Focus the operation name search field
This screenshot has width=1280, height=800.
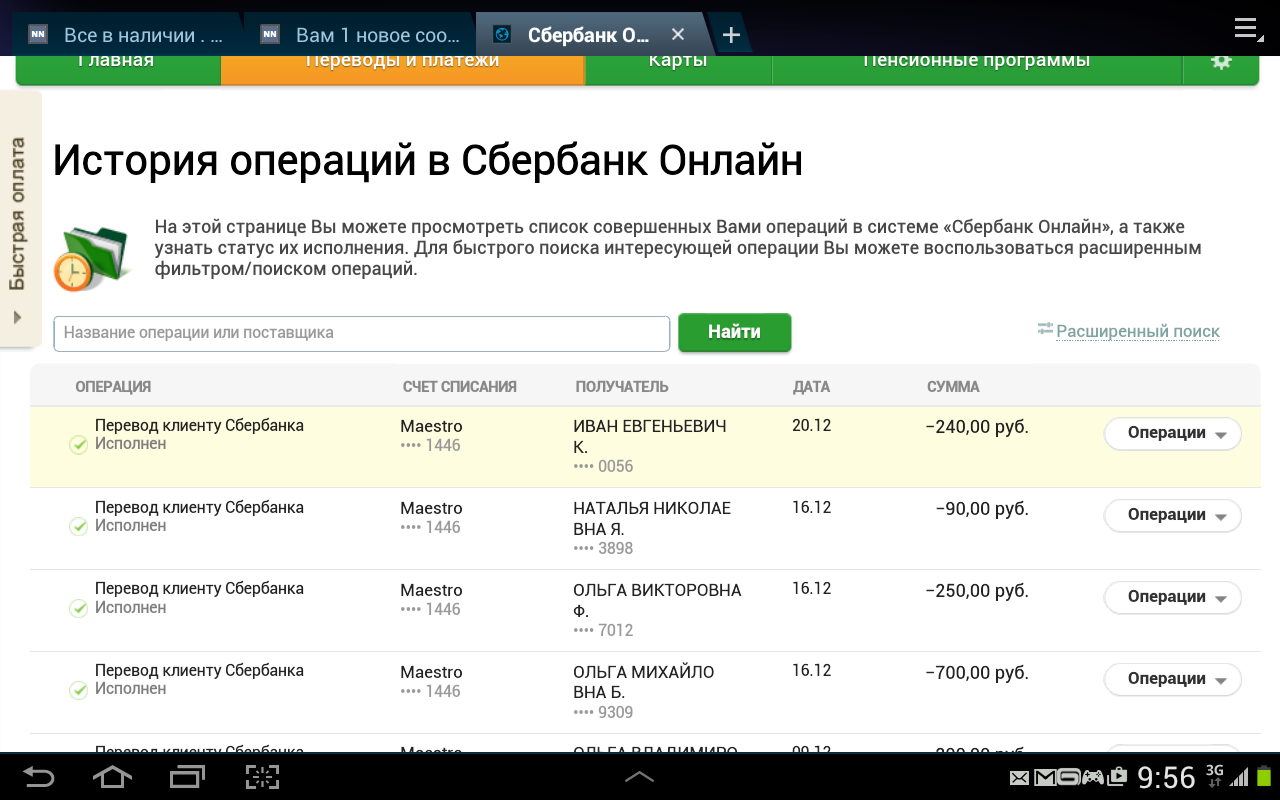pyautogui.click(x=362, y=333)
